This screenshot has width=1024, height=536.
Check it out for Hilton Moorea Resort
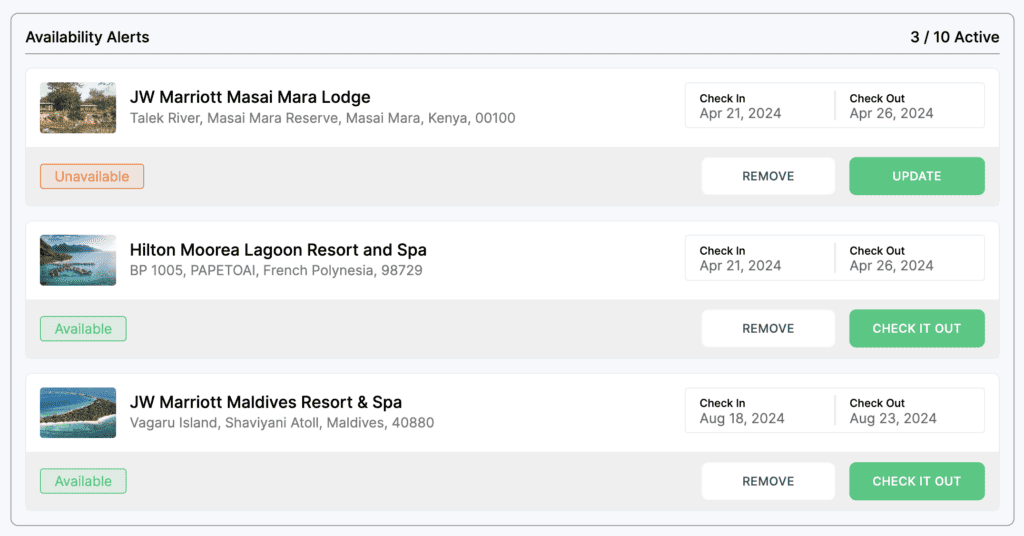coord(916,328)
